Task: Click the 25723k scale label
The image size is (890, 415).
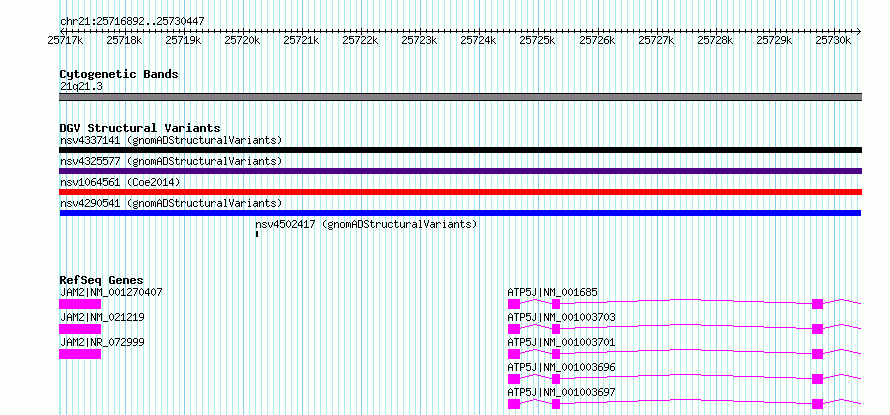Action: 419,40
